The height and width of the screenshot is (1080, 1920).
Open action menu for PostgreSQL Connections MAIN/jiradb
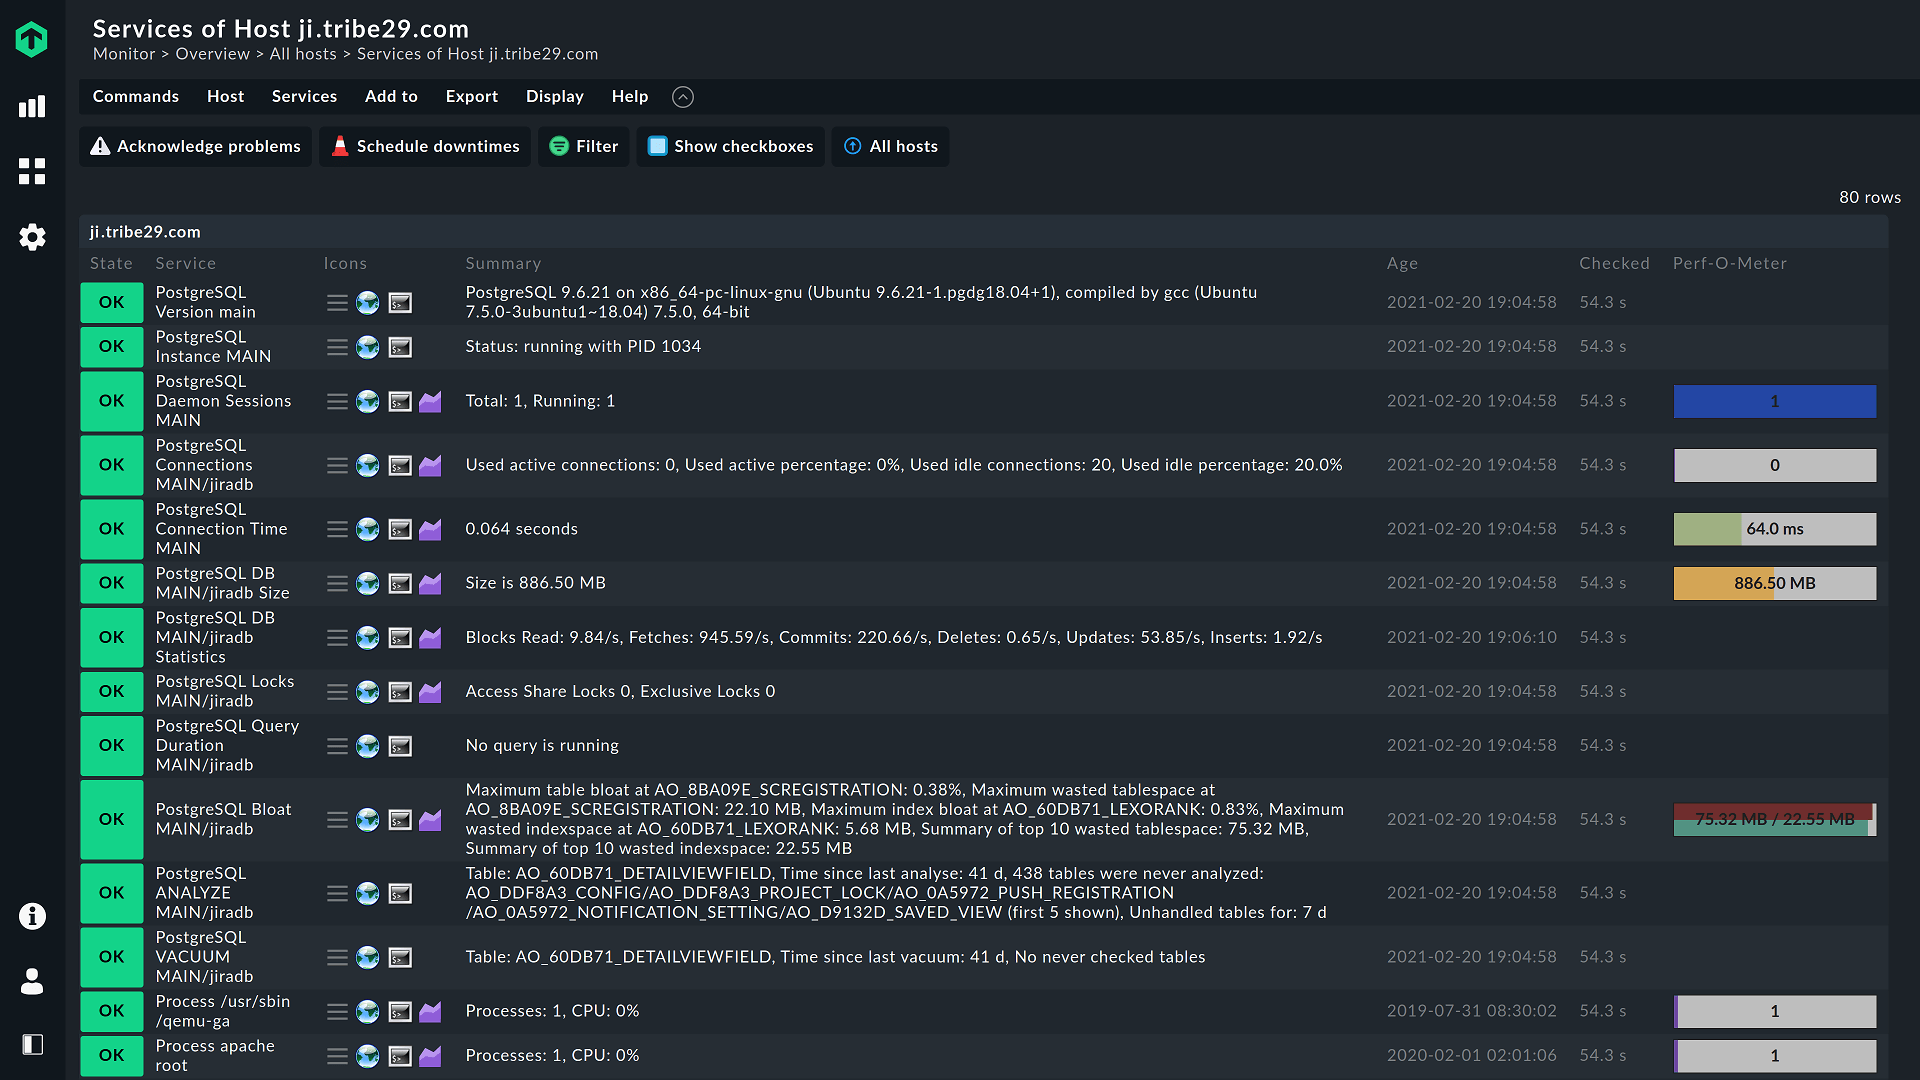coord(338,465)
